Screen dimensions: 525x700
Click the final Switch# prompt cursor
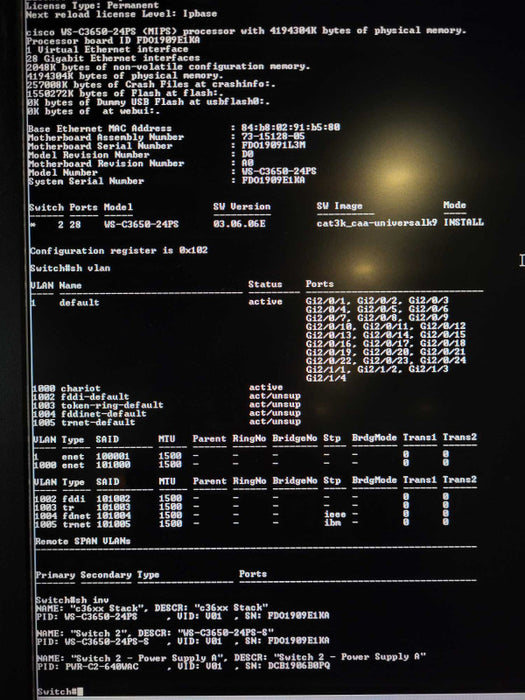(80, 692)
